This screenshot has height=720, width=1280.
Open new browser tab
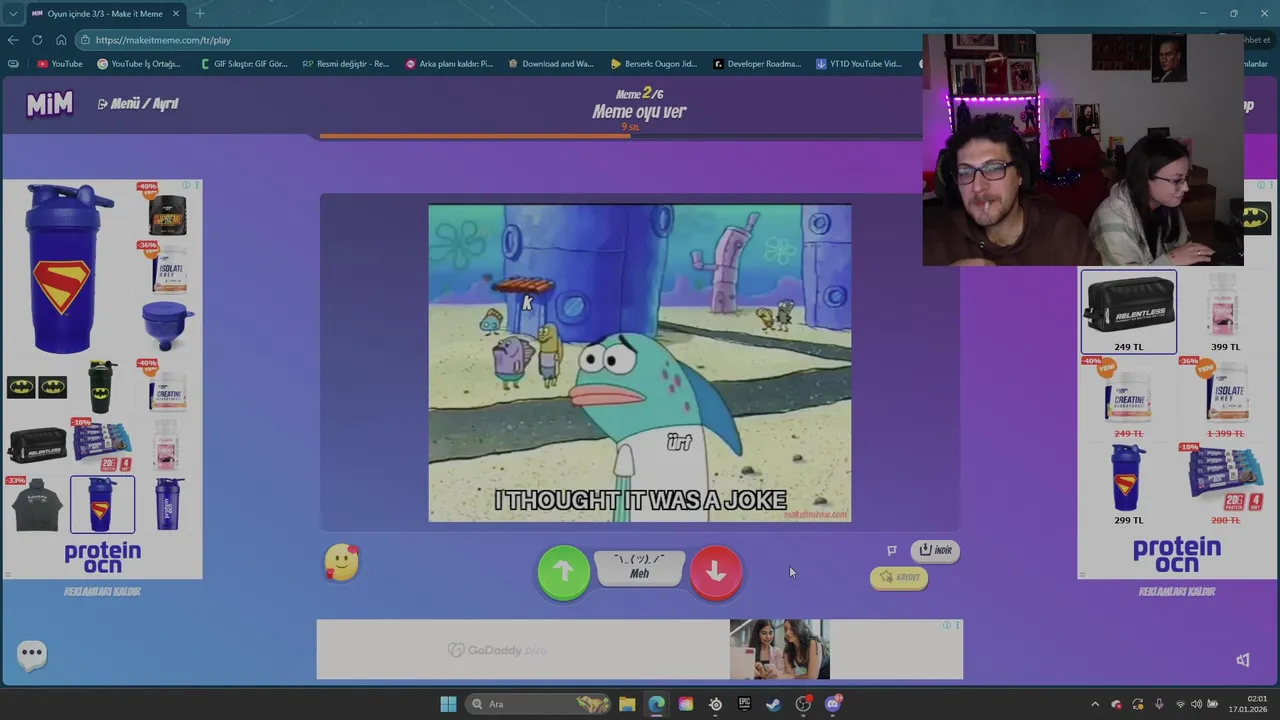click(x=199, y=14)
